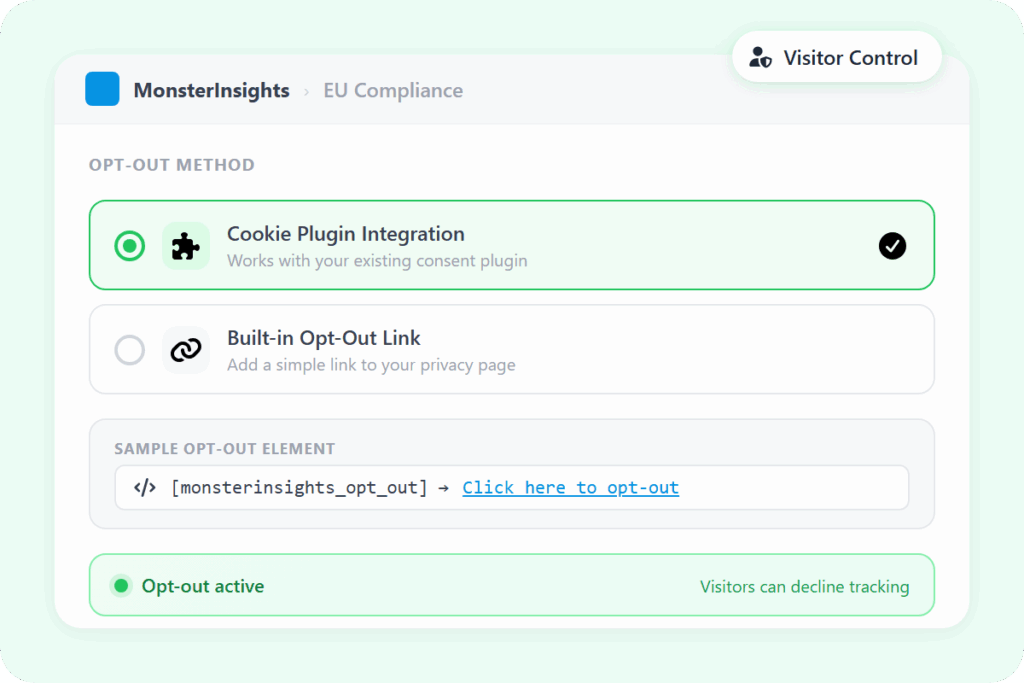Click the chain link icon

pyautogui.click(x=186, y=350)
